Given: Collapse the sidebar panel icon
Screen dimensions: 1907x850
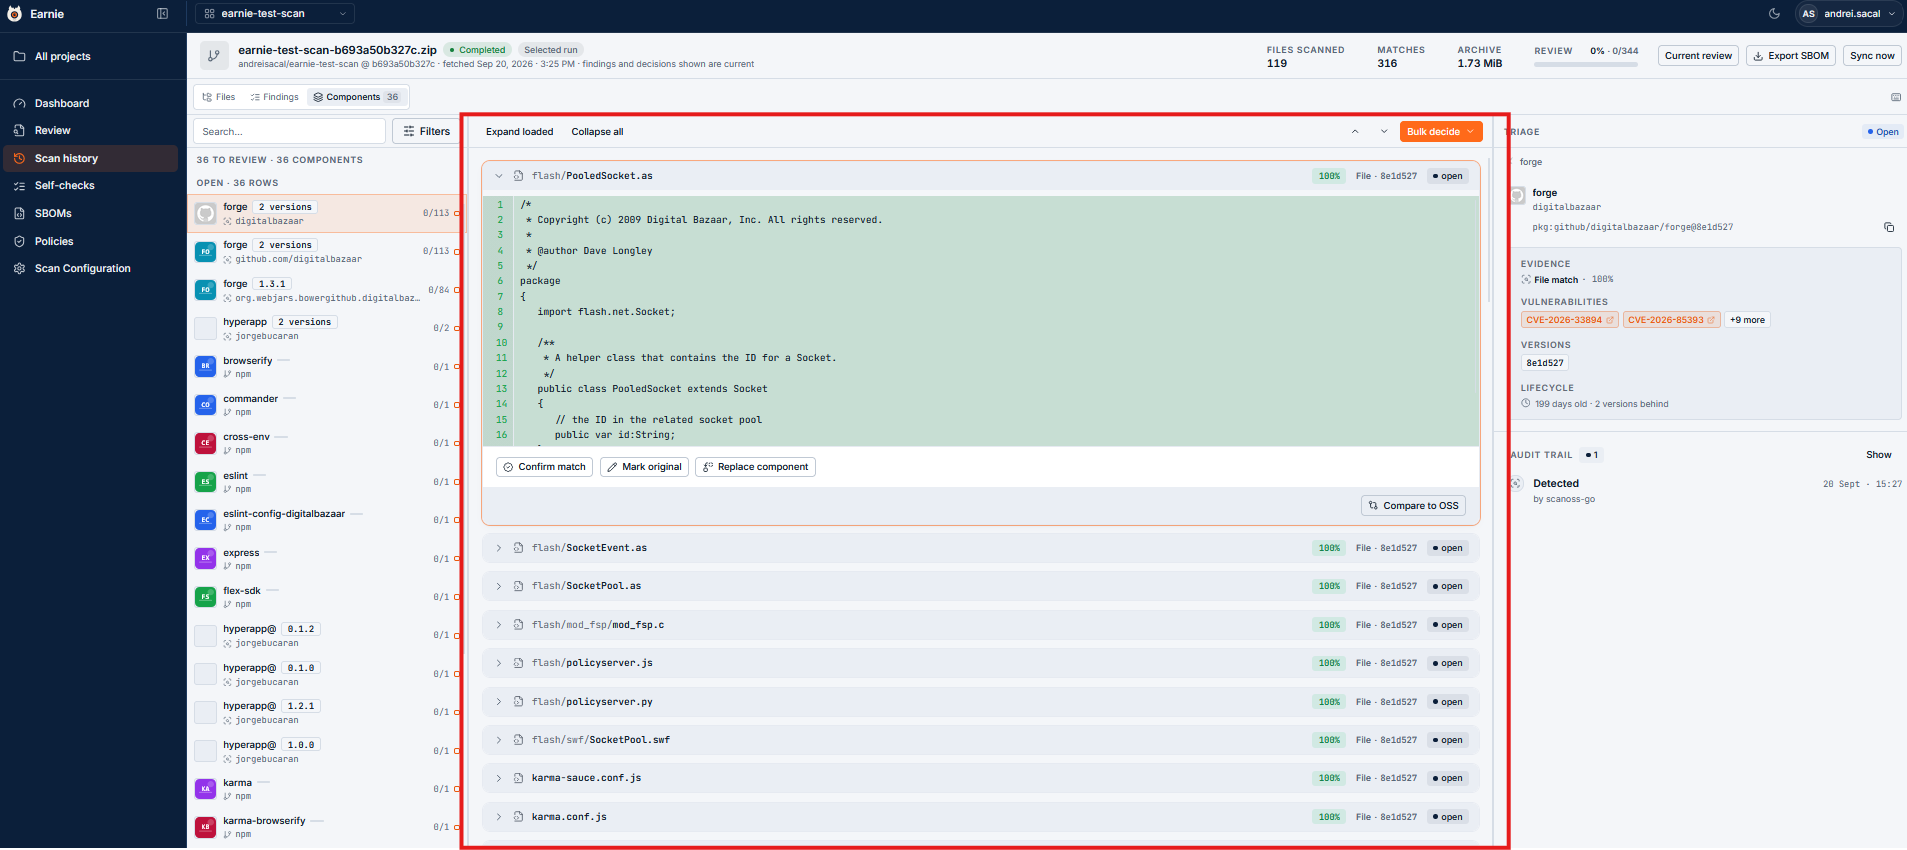Looking at the screenshot, I should [163, 14].
